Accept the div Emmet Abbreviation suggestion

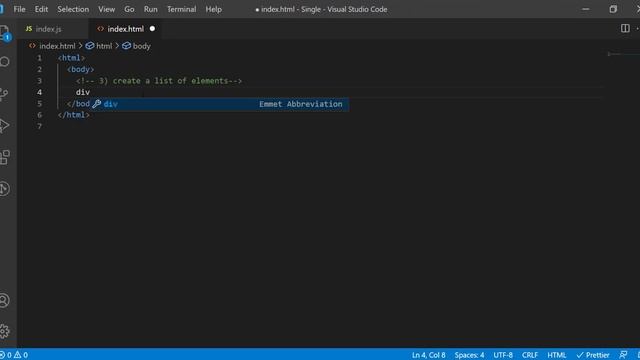220,104
